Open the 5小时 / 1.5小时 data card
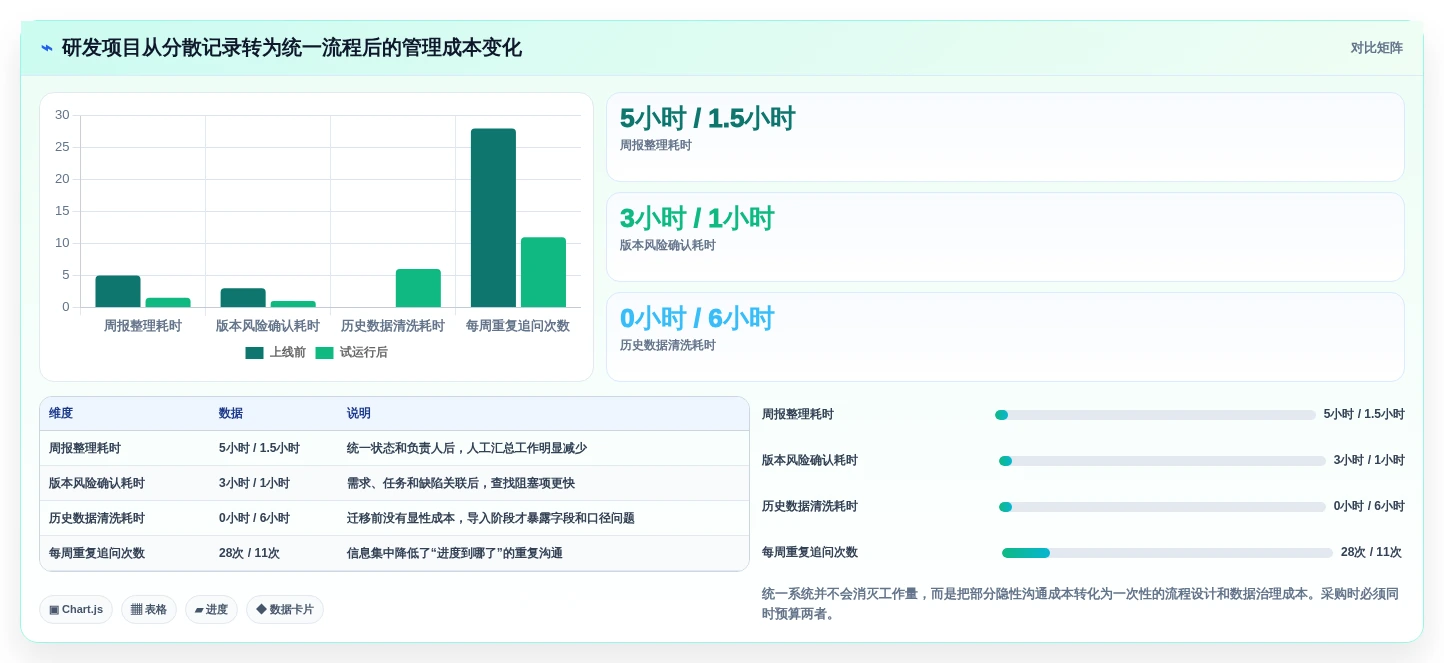Screen dimensions: 1444x663 click(1005, 137)
